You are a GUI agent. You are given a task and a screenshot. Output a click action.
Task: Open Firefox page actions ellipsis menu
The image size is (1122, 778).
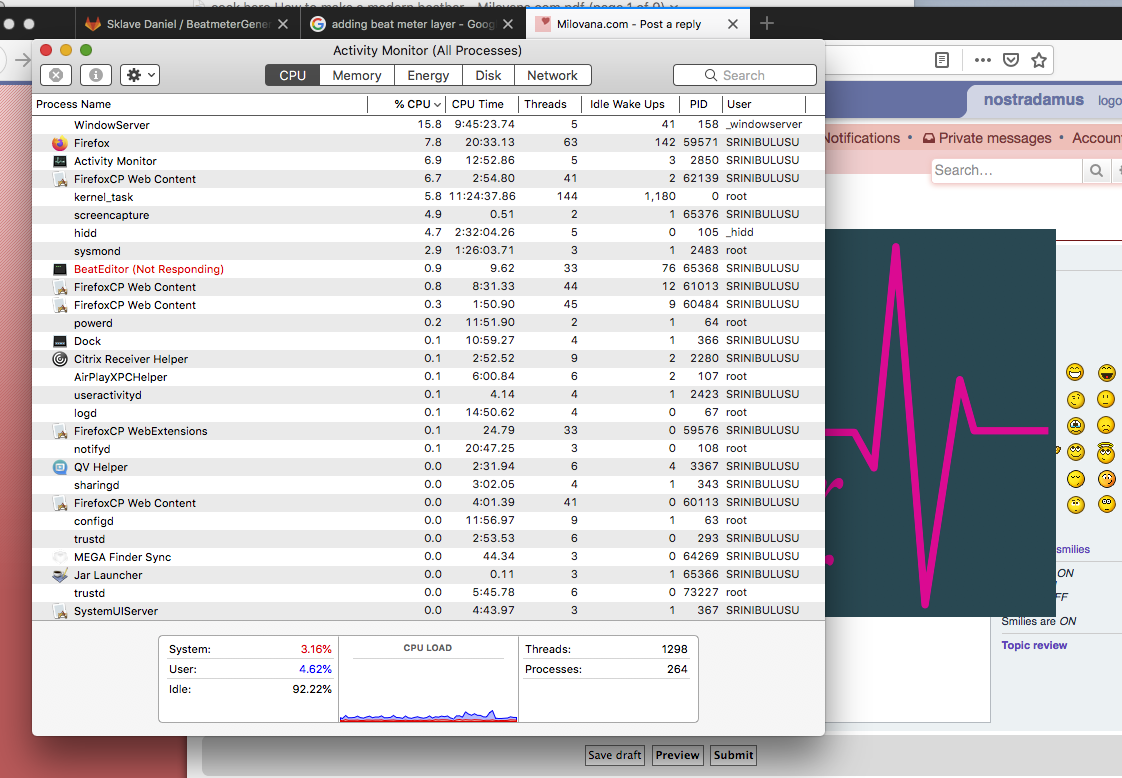tap(982, 60)
